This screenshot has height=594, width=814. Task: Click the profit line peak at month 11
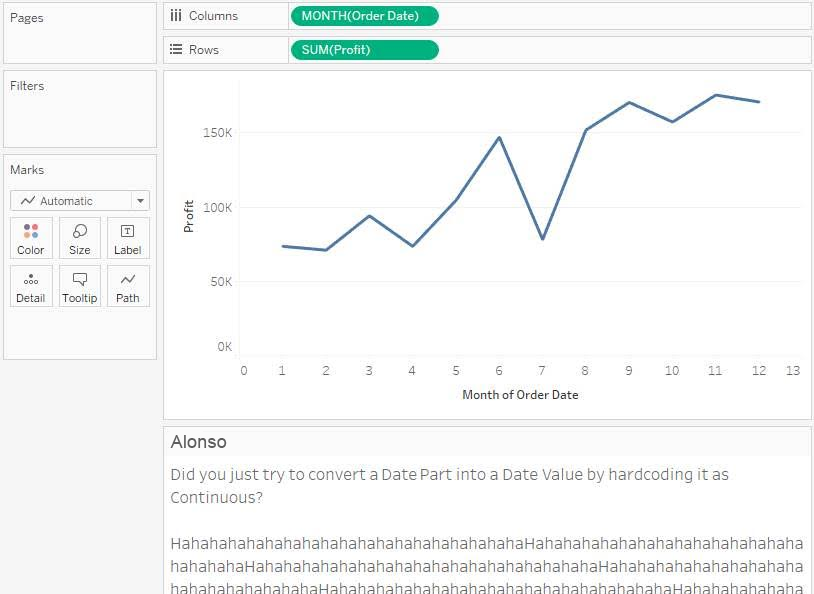pyautogui.click(x=716, y=95)
